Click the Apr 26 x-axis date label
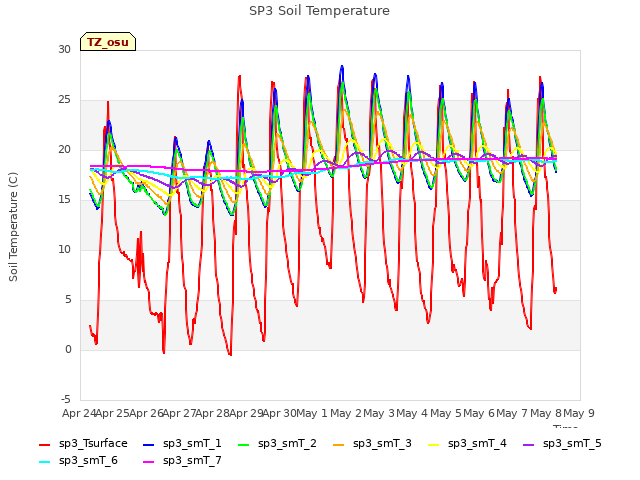640x480 pixels. pyautogui.click(x=146, y=413)
